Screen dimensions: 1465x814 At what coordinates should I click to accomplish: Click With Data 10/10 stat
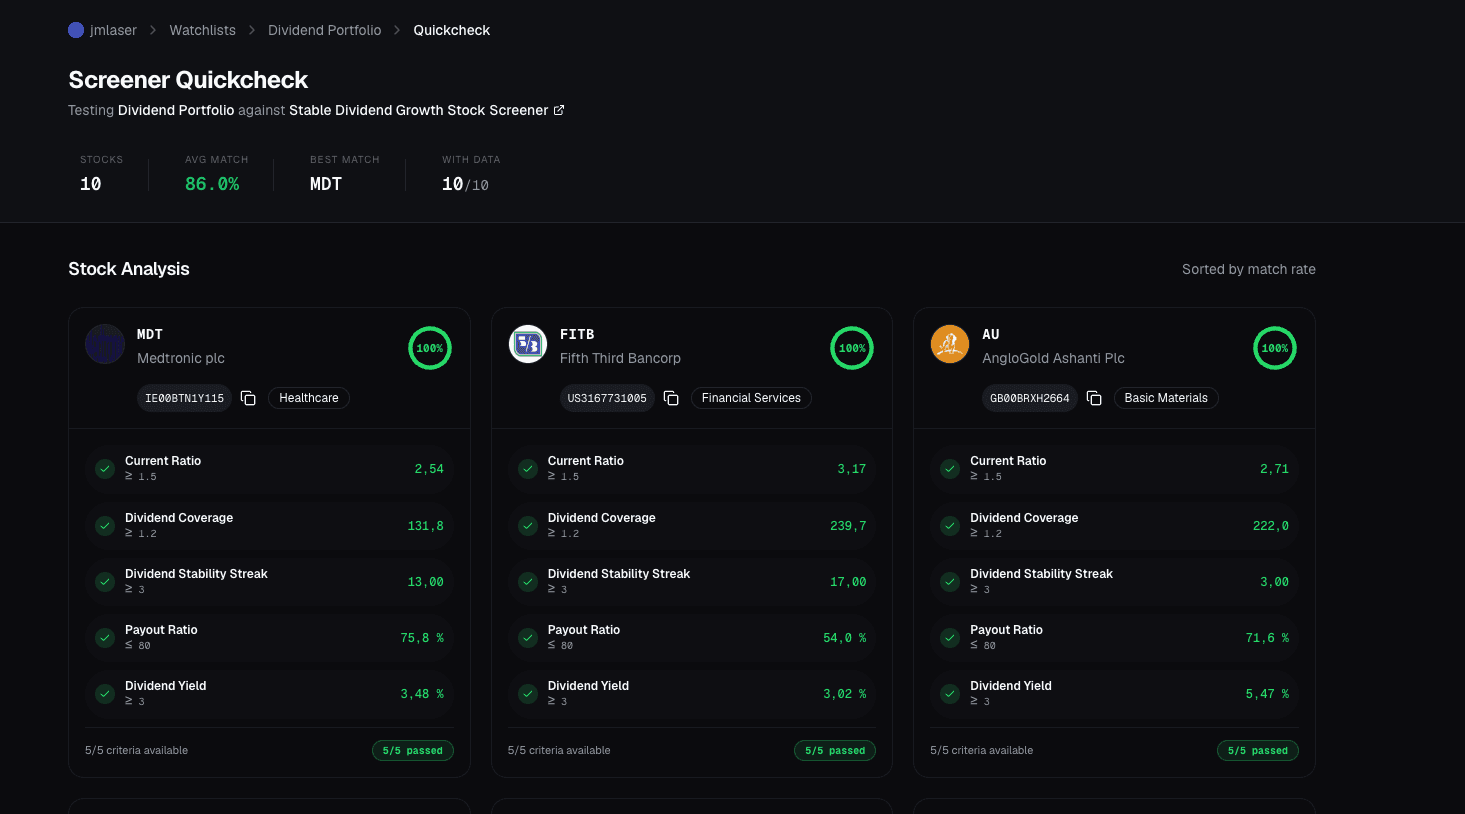tap(471, 174)
